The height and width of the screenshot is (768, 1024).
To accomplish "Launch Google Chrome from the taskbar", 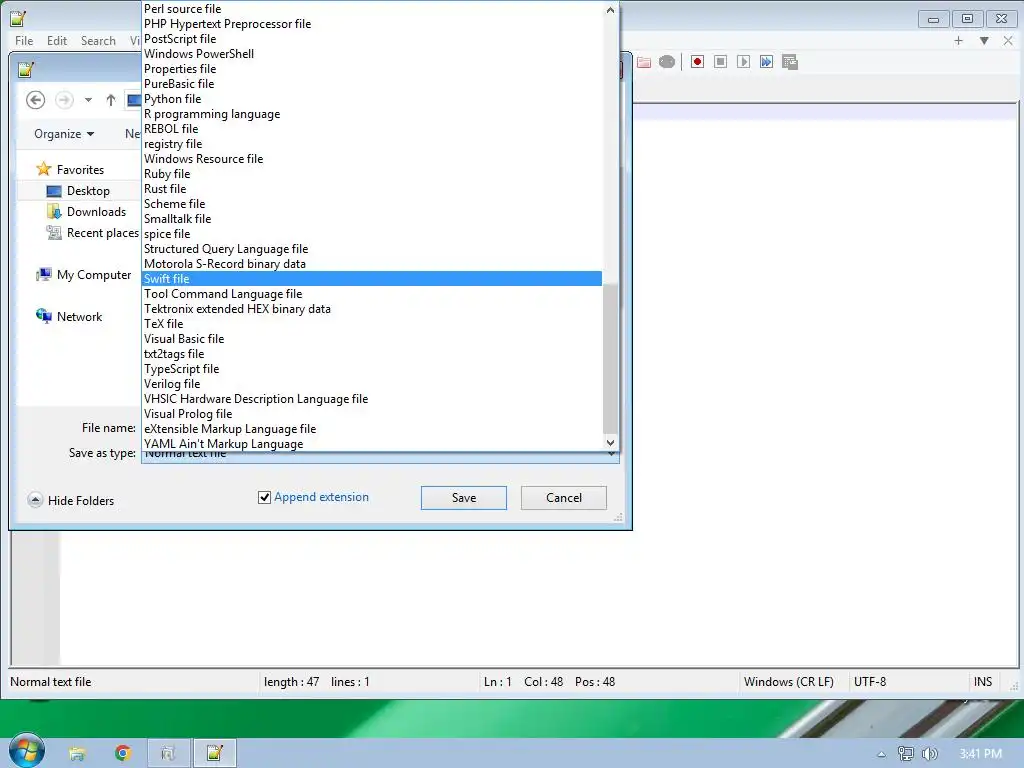I will pos(123,754).
